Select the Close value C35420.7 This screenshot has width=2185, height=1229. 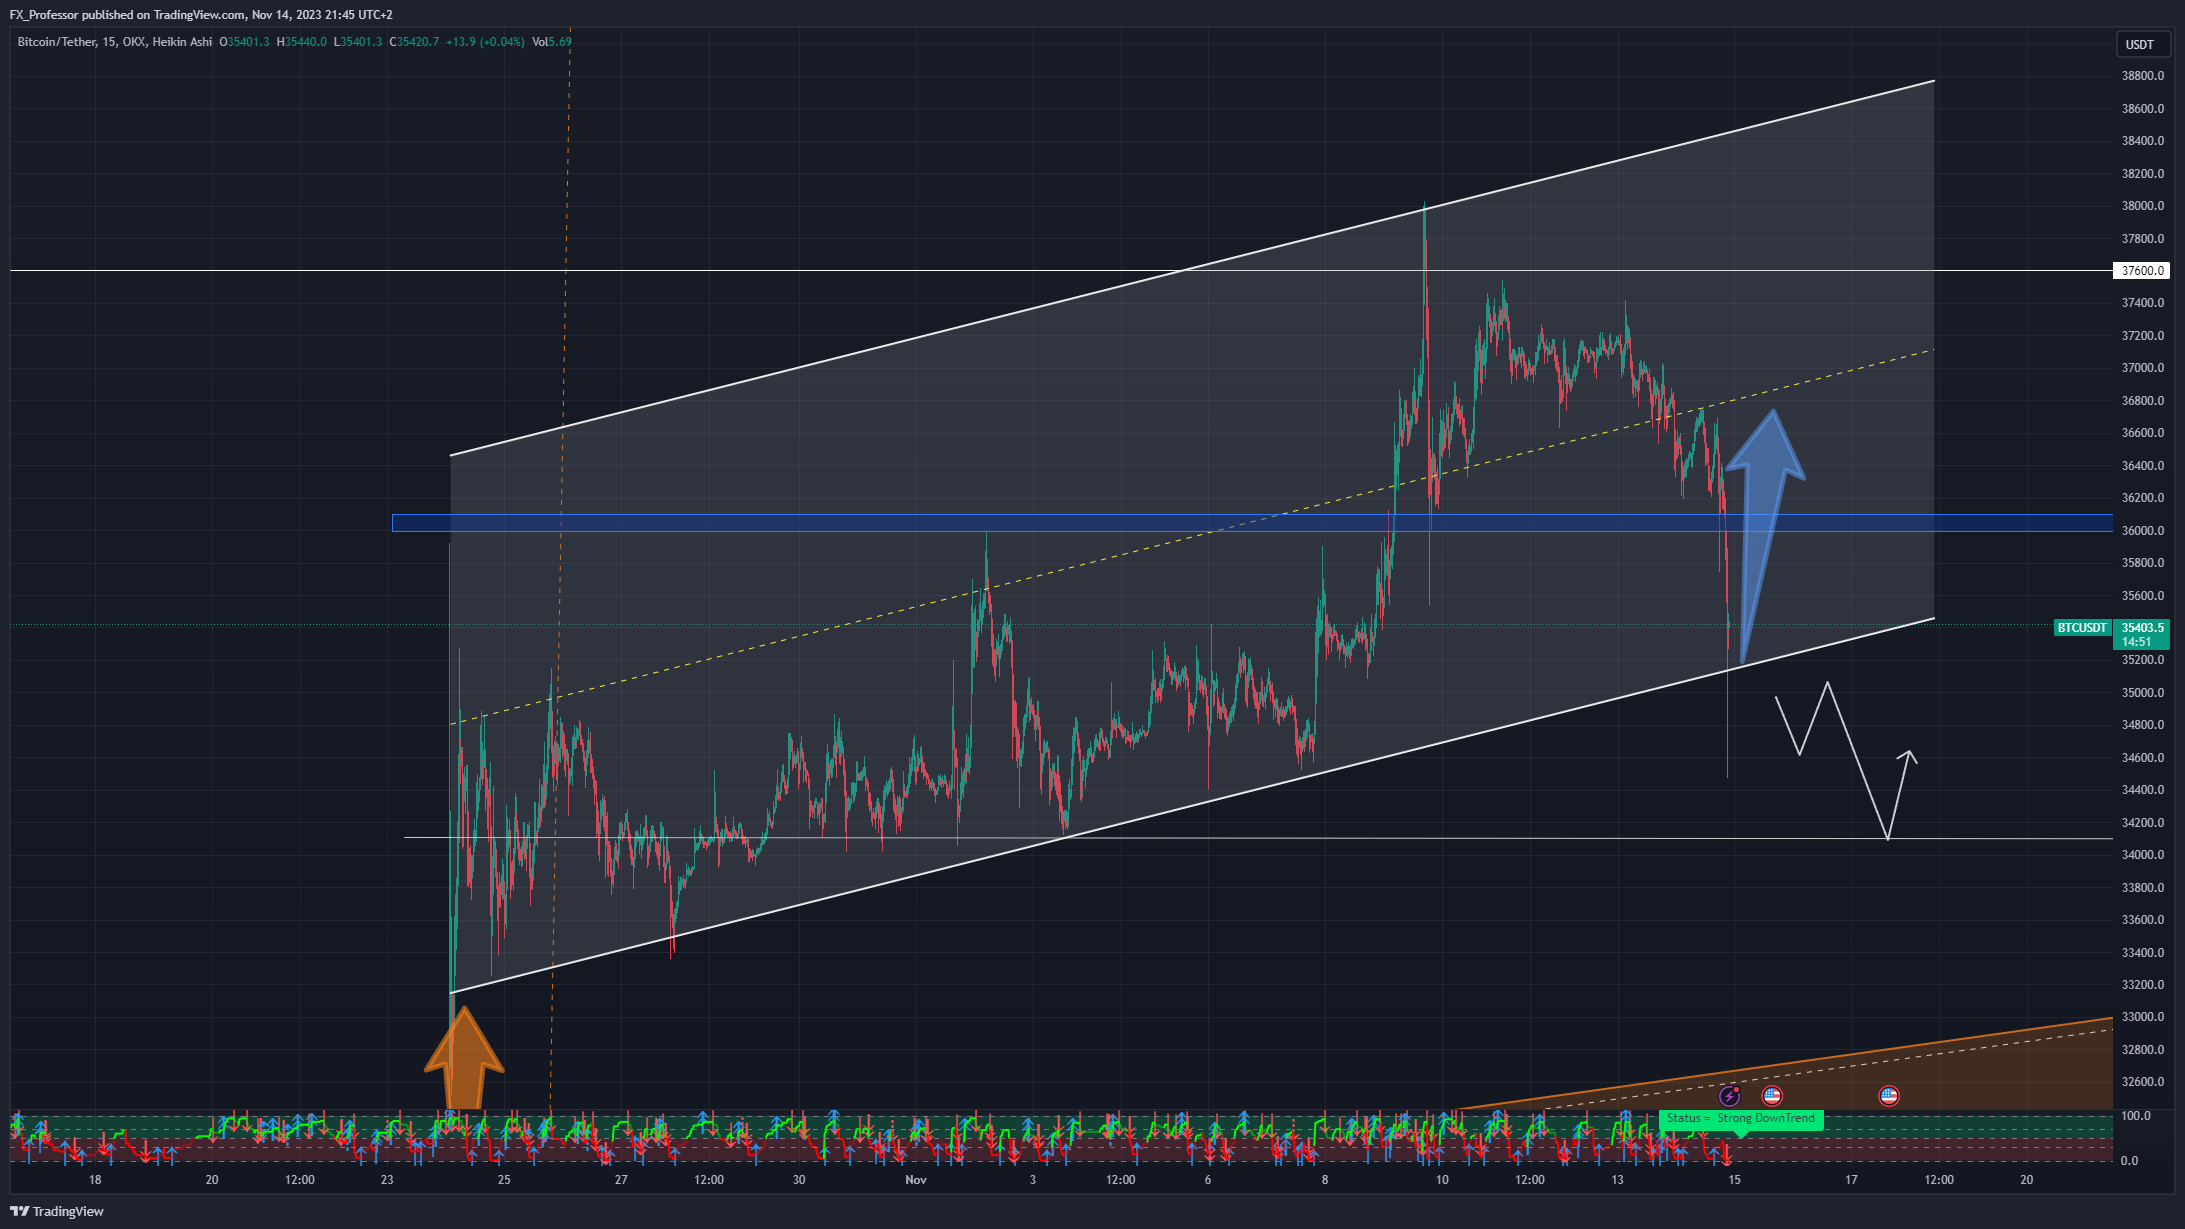(415, 42)
